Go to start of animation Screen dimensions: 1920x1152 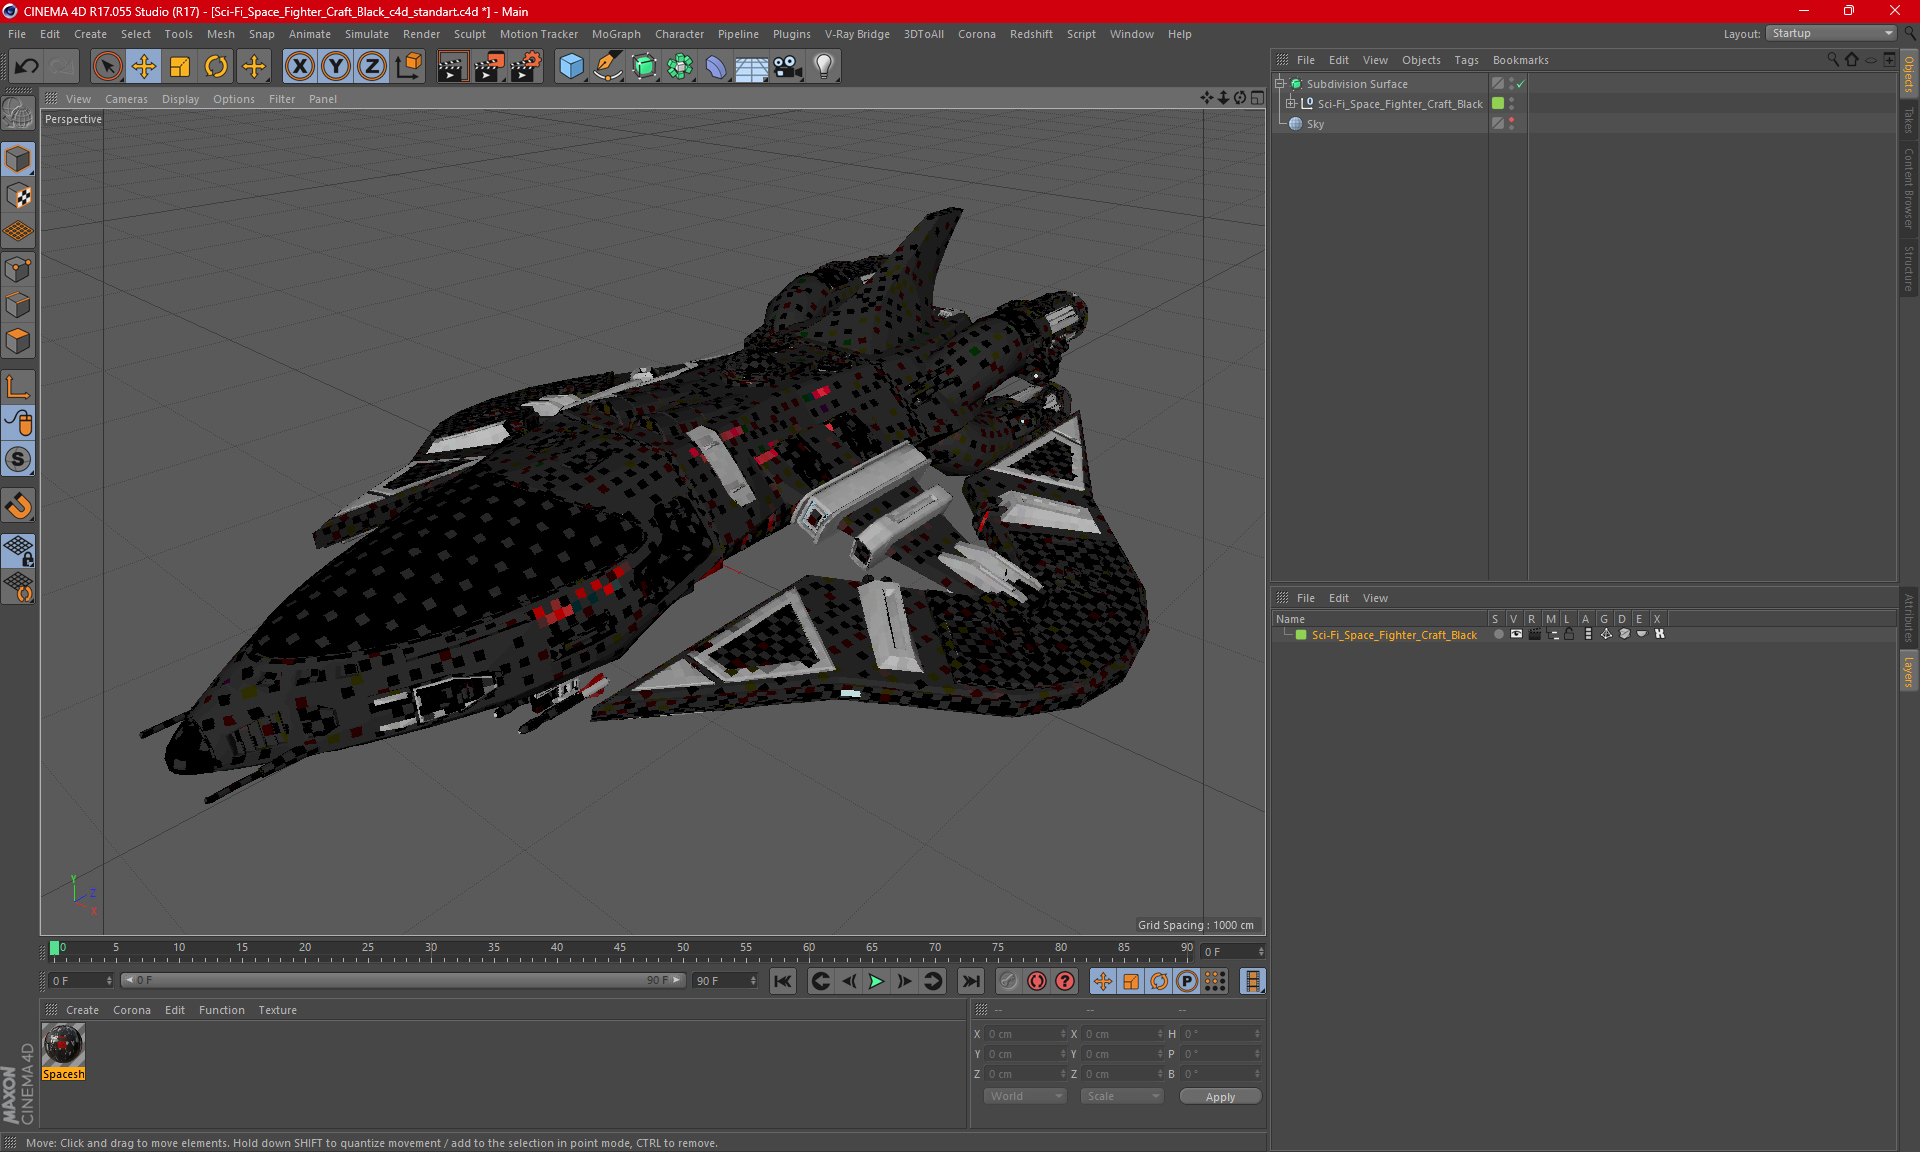[x=783, y=981]
